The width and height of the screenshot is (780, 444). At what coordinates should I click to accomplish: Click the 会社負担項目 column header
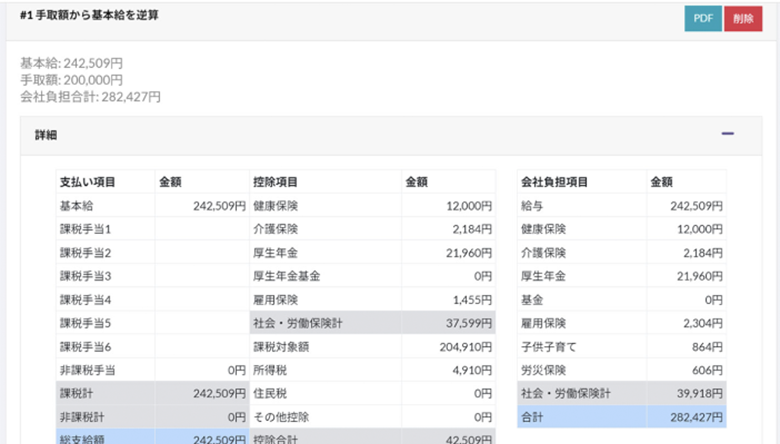554,182
